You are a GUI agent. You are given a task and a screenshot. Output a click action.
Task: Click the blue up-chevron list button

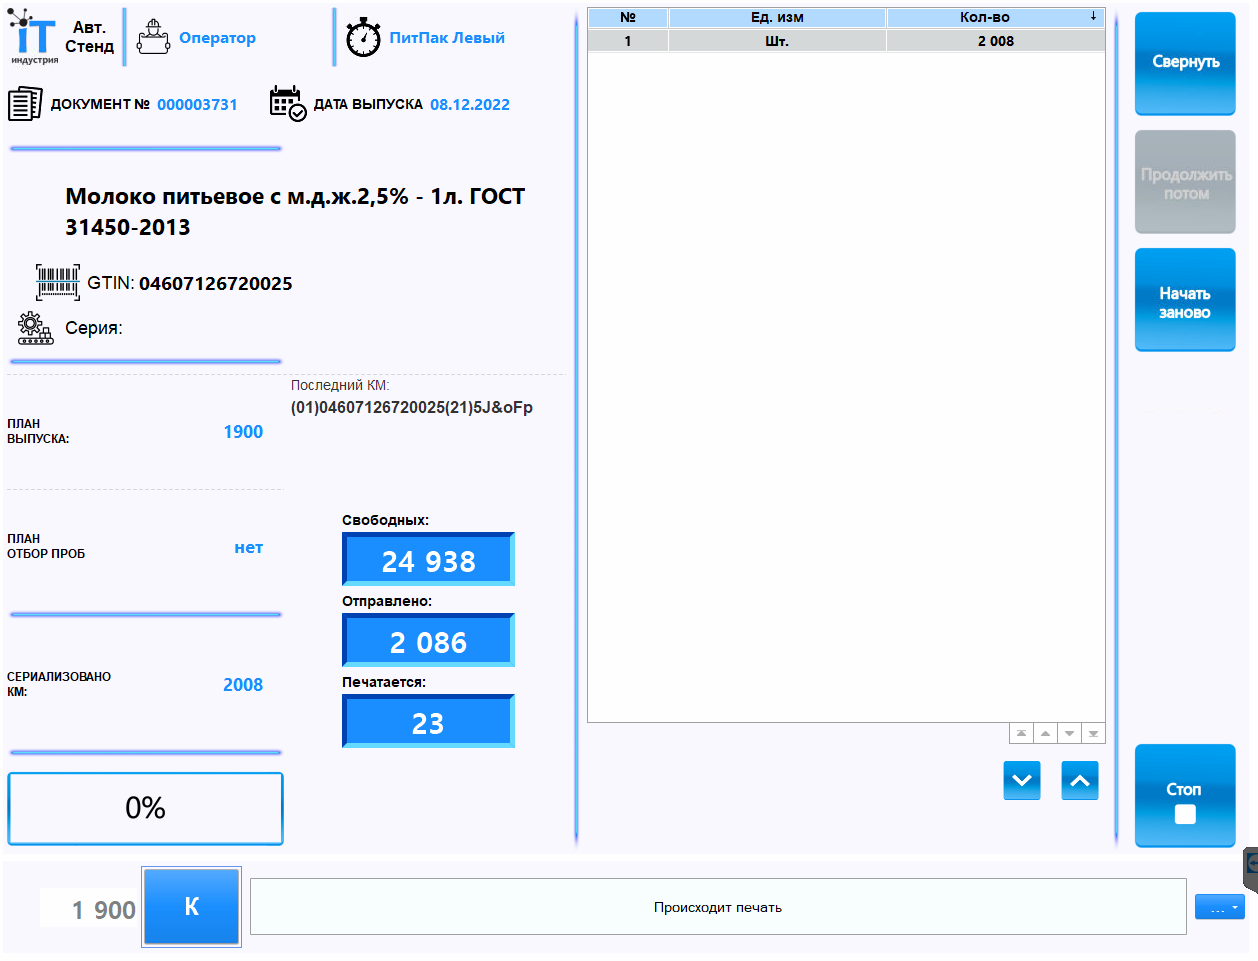[x=1080, y=781]
